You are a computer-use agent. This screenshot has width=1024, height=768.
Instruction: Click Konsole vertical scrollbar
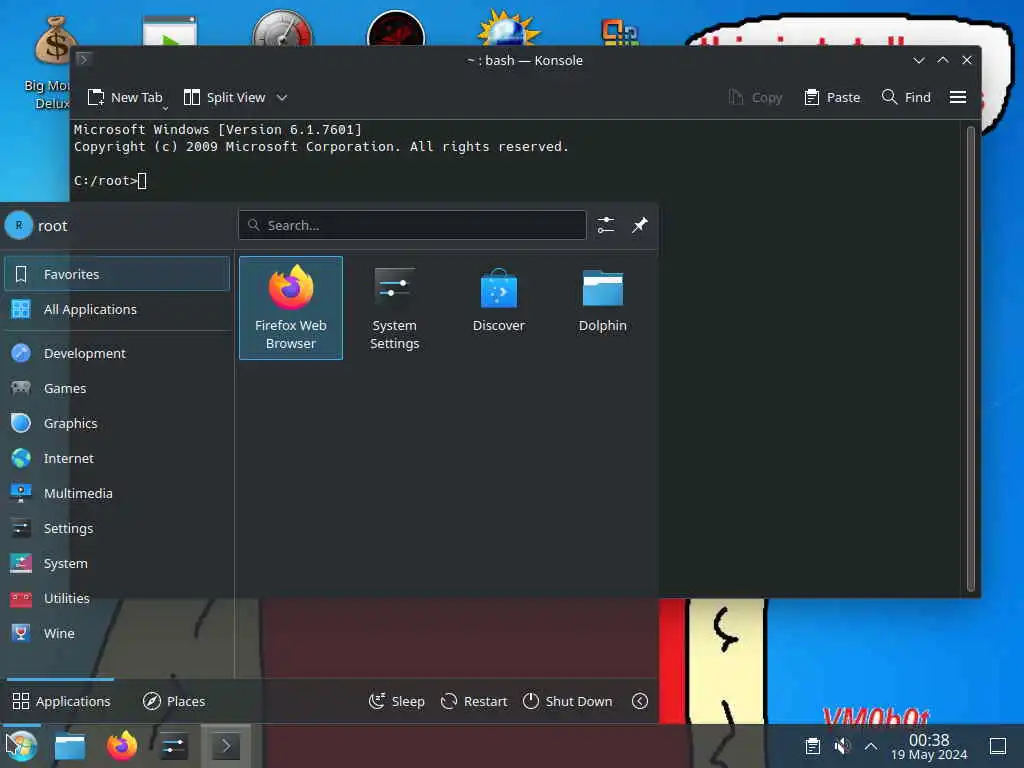click(x=970, y=359)
